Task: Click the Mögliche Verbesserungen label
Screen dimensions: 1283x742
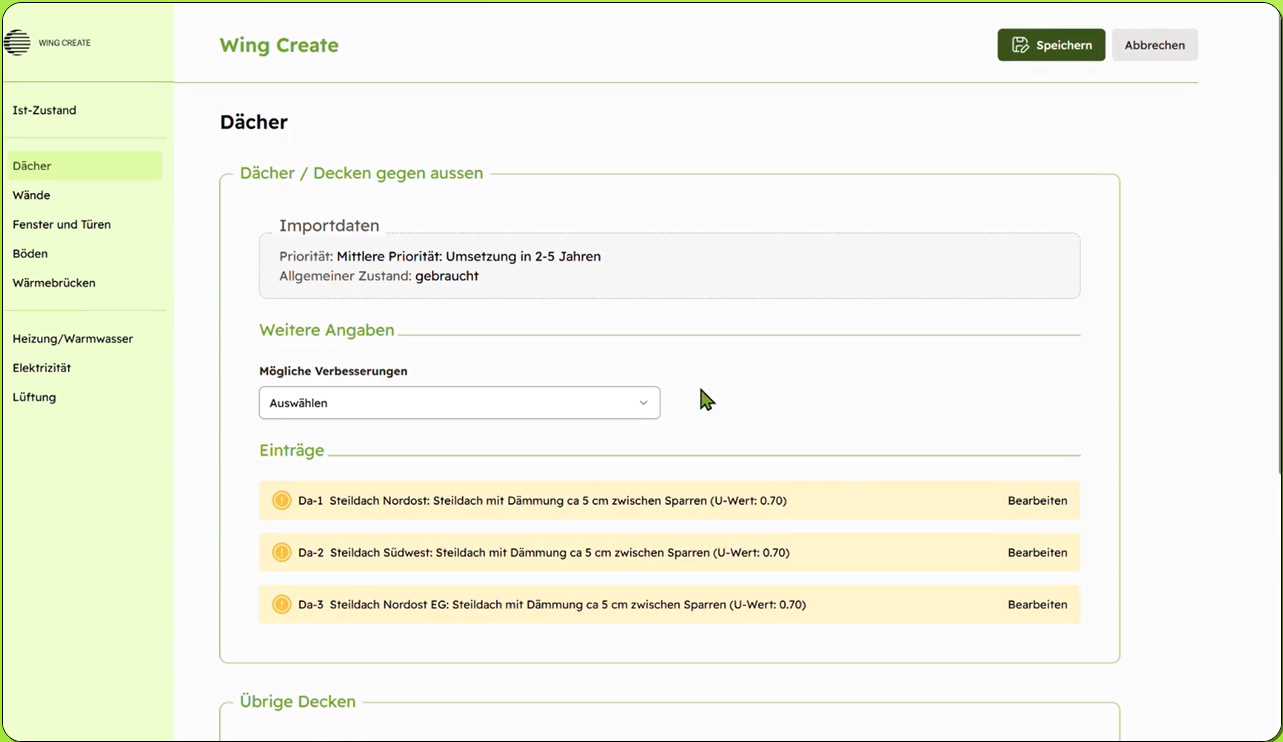Action: pos(333,371)
